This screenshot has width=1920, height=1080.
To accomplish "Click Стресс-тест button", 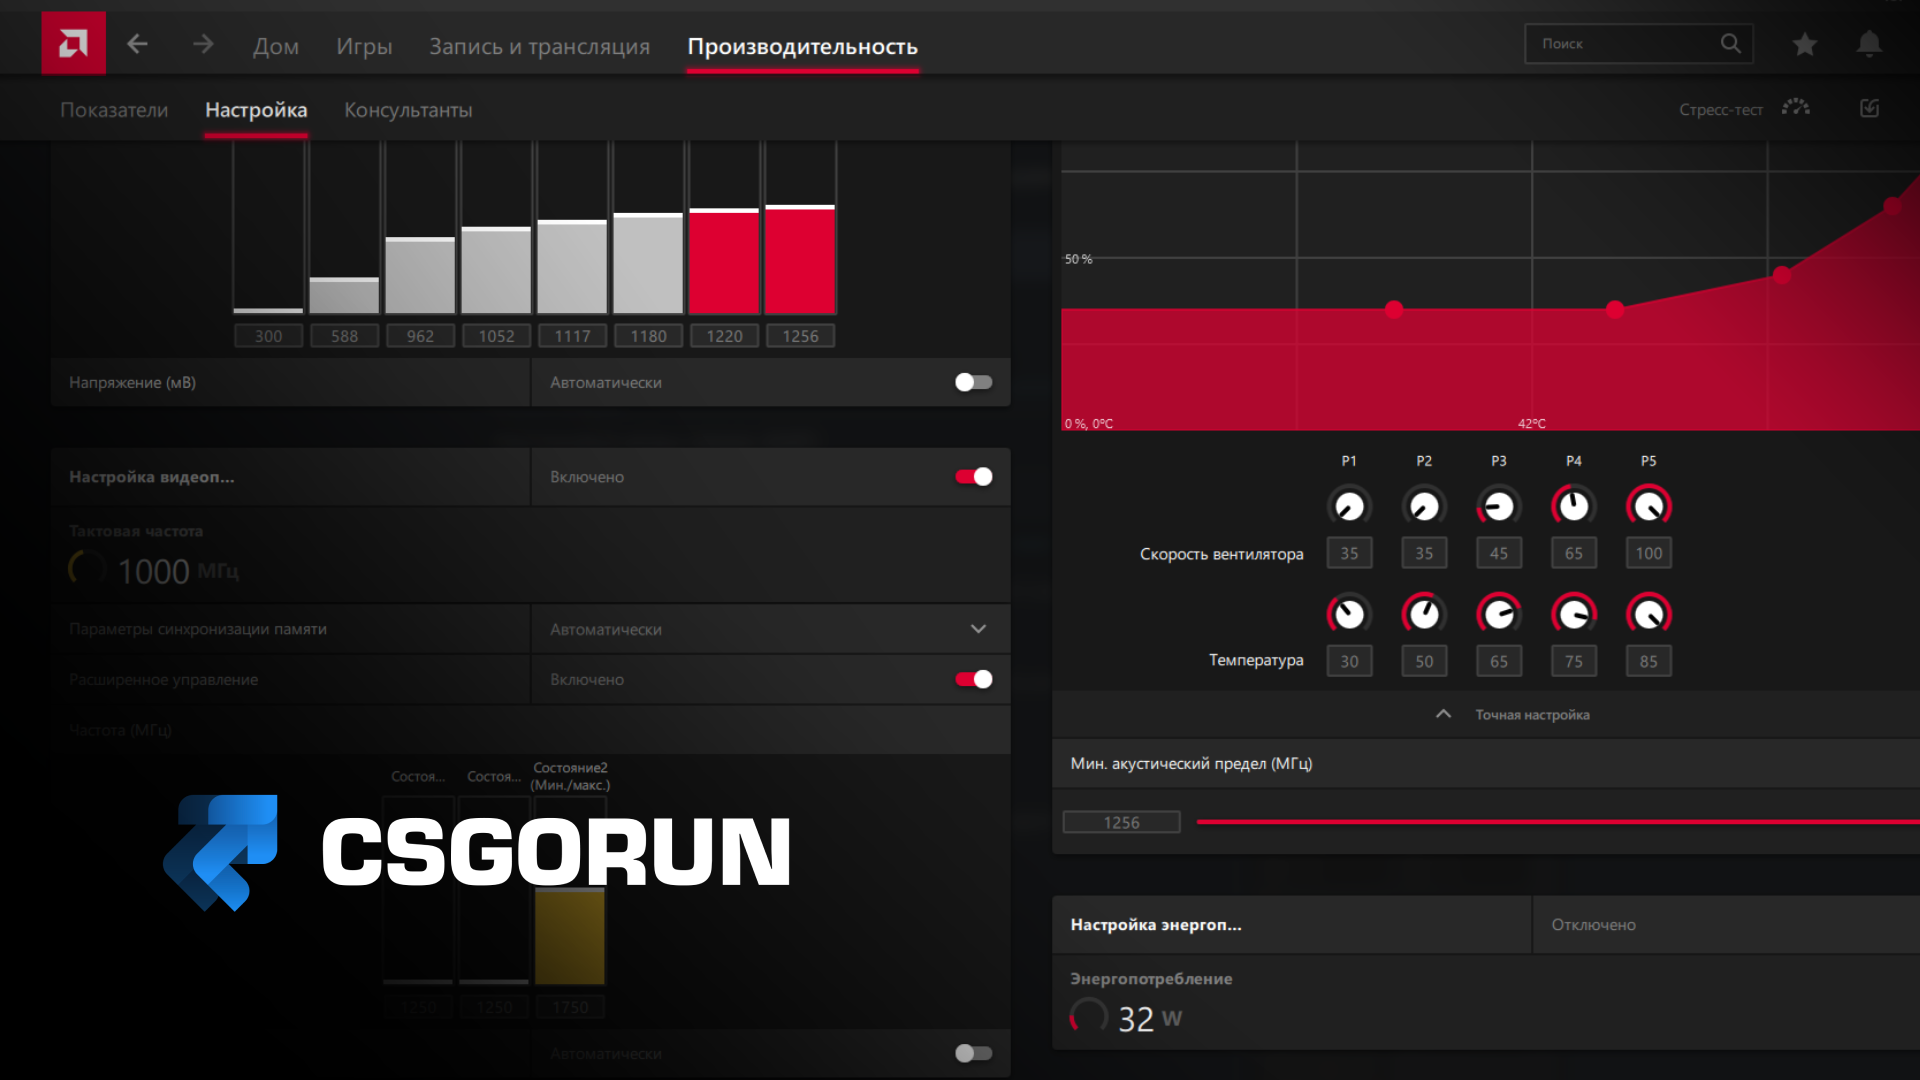I will pos(1720,110).
